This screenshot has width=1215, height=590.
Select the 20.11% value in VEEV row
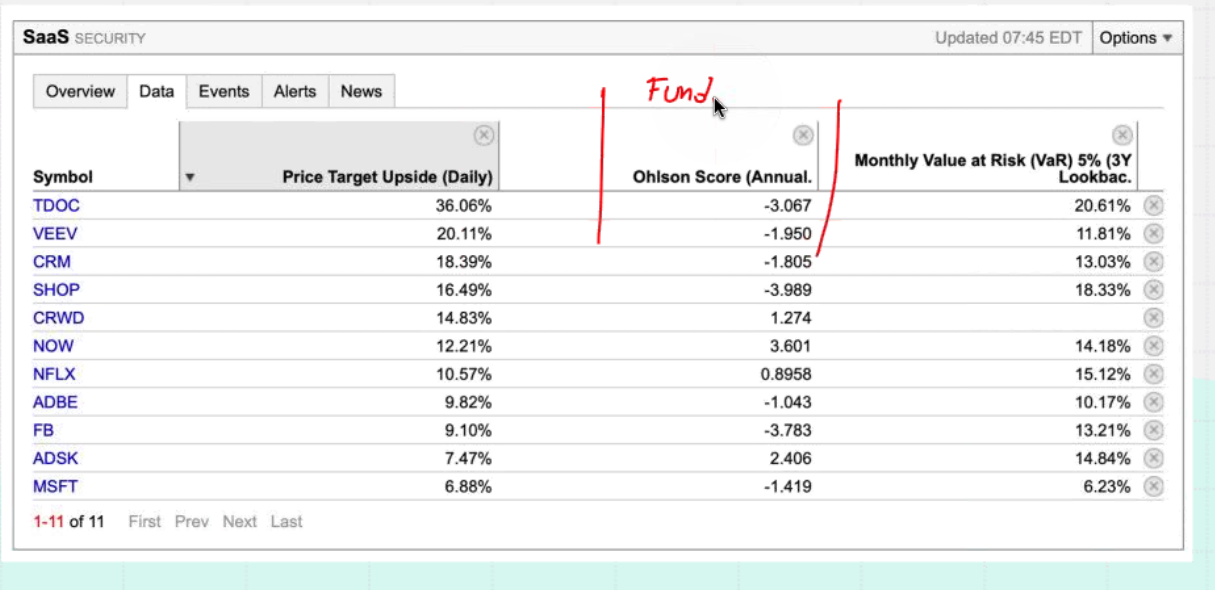tap(466, 233)
